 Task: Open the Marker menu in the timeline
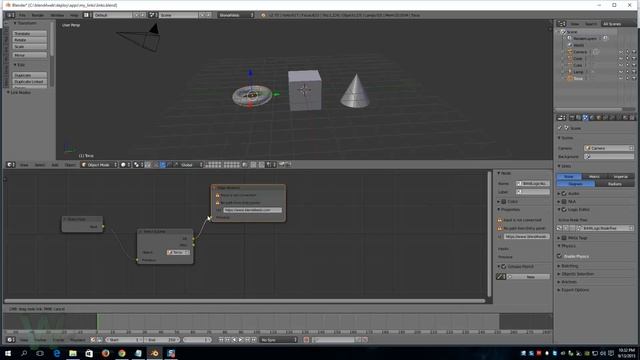pos(40,340)
